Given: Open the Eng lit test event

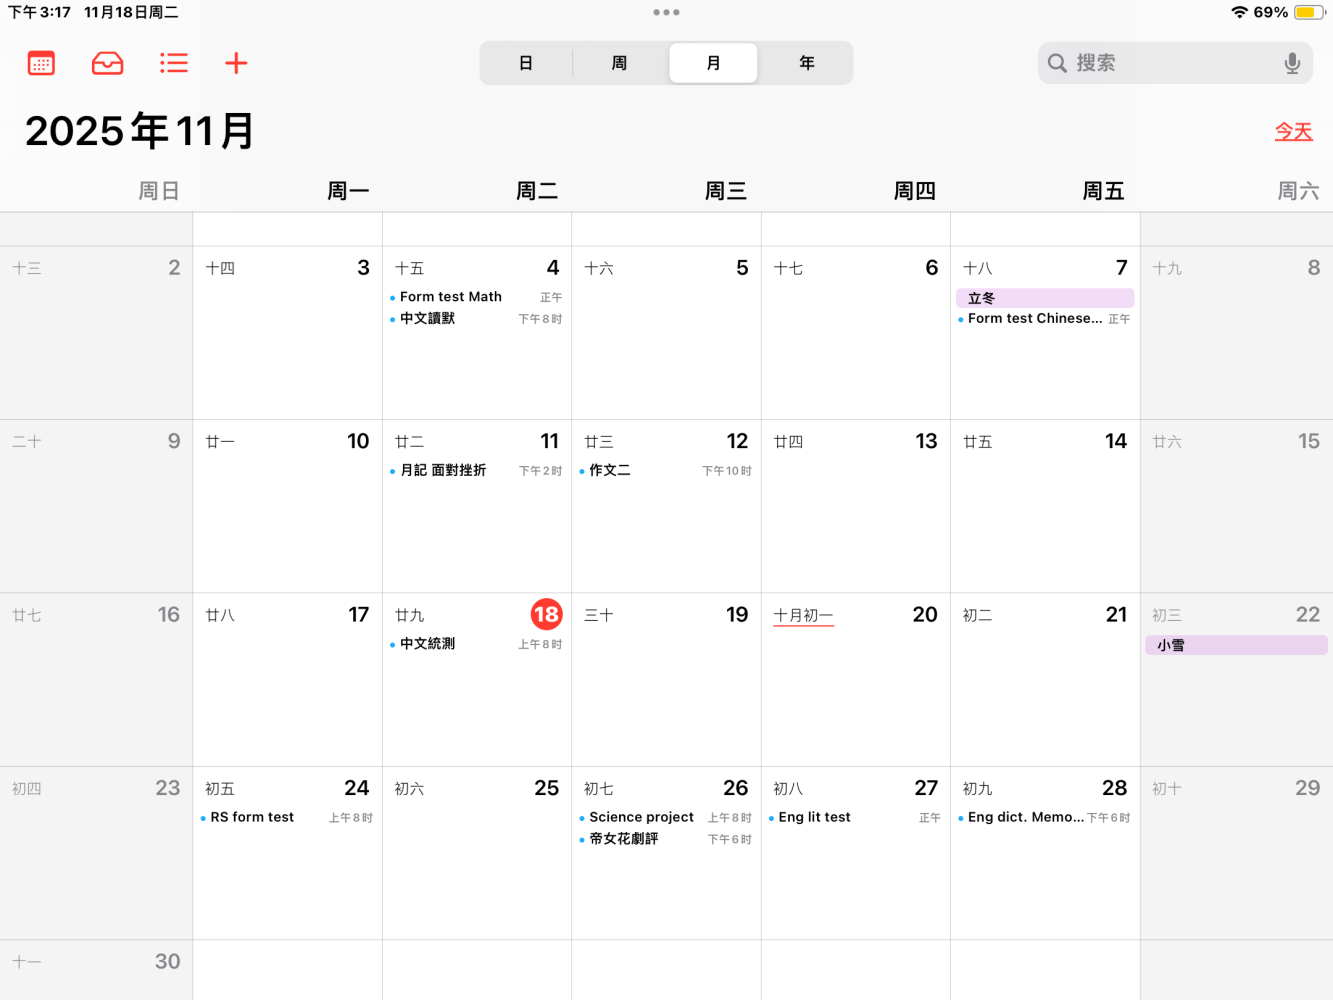Looking at the screenshot, I should (855, 817).
